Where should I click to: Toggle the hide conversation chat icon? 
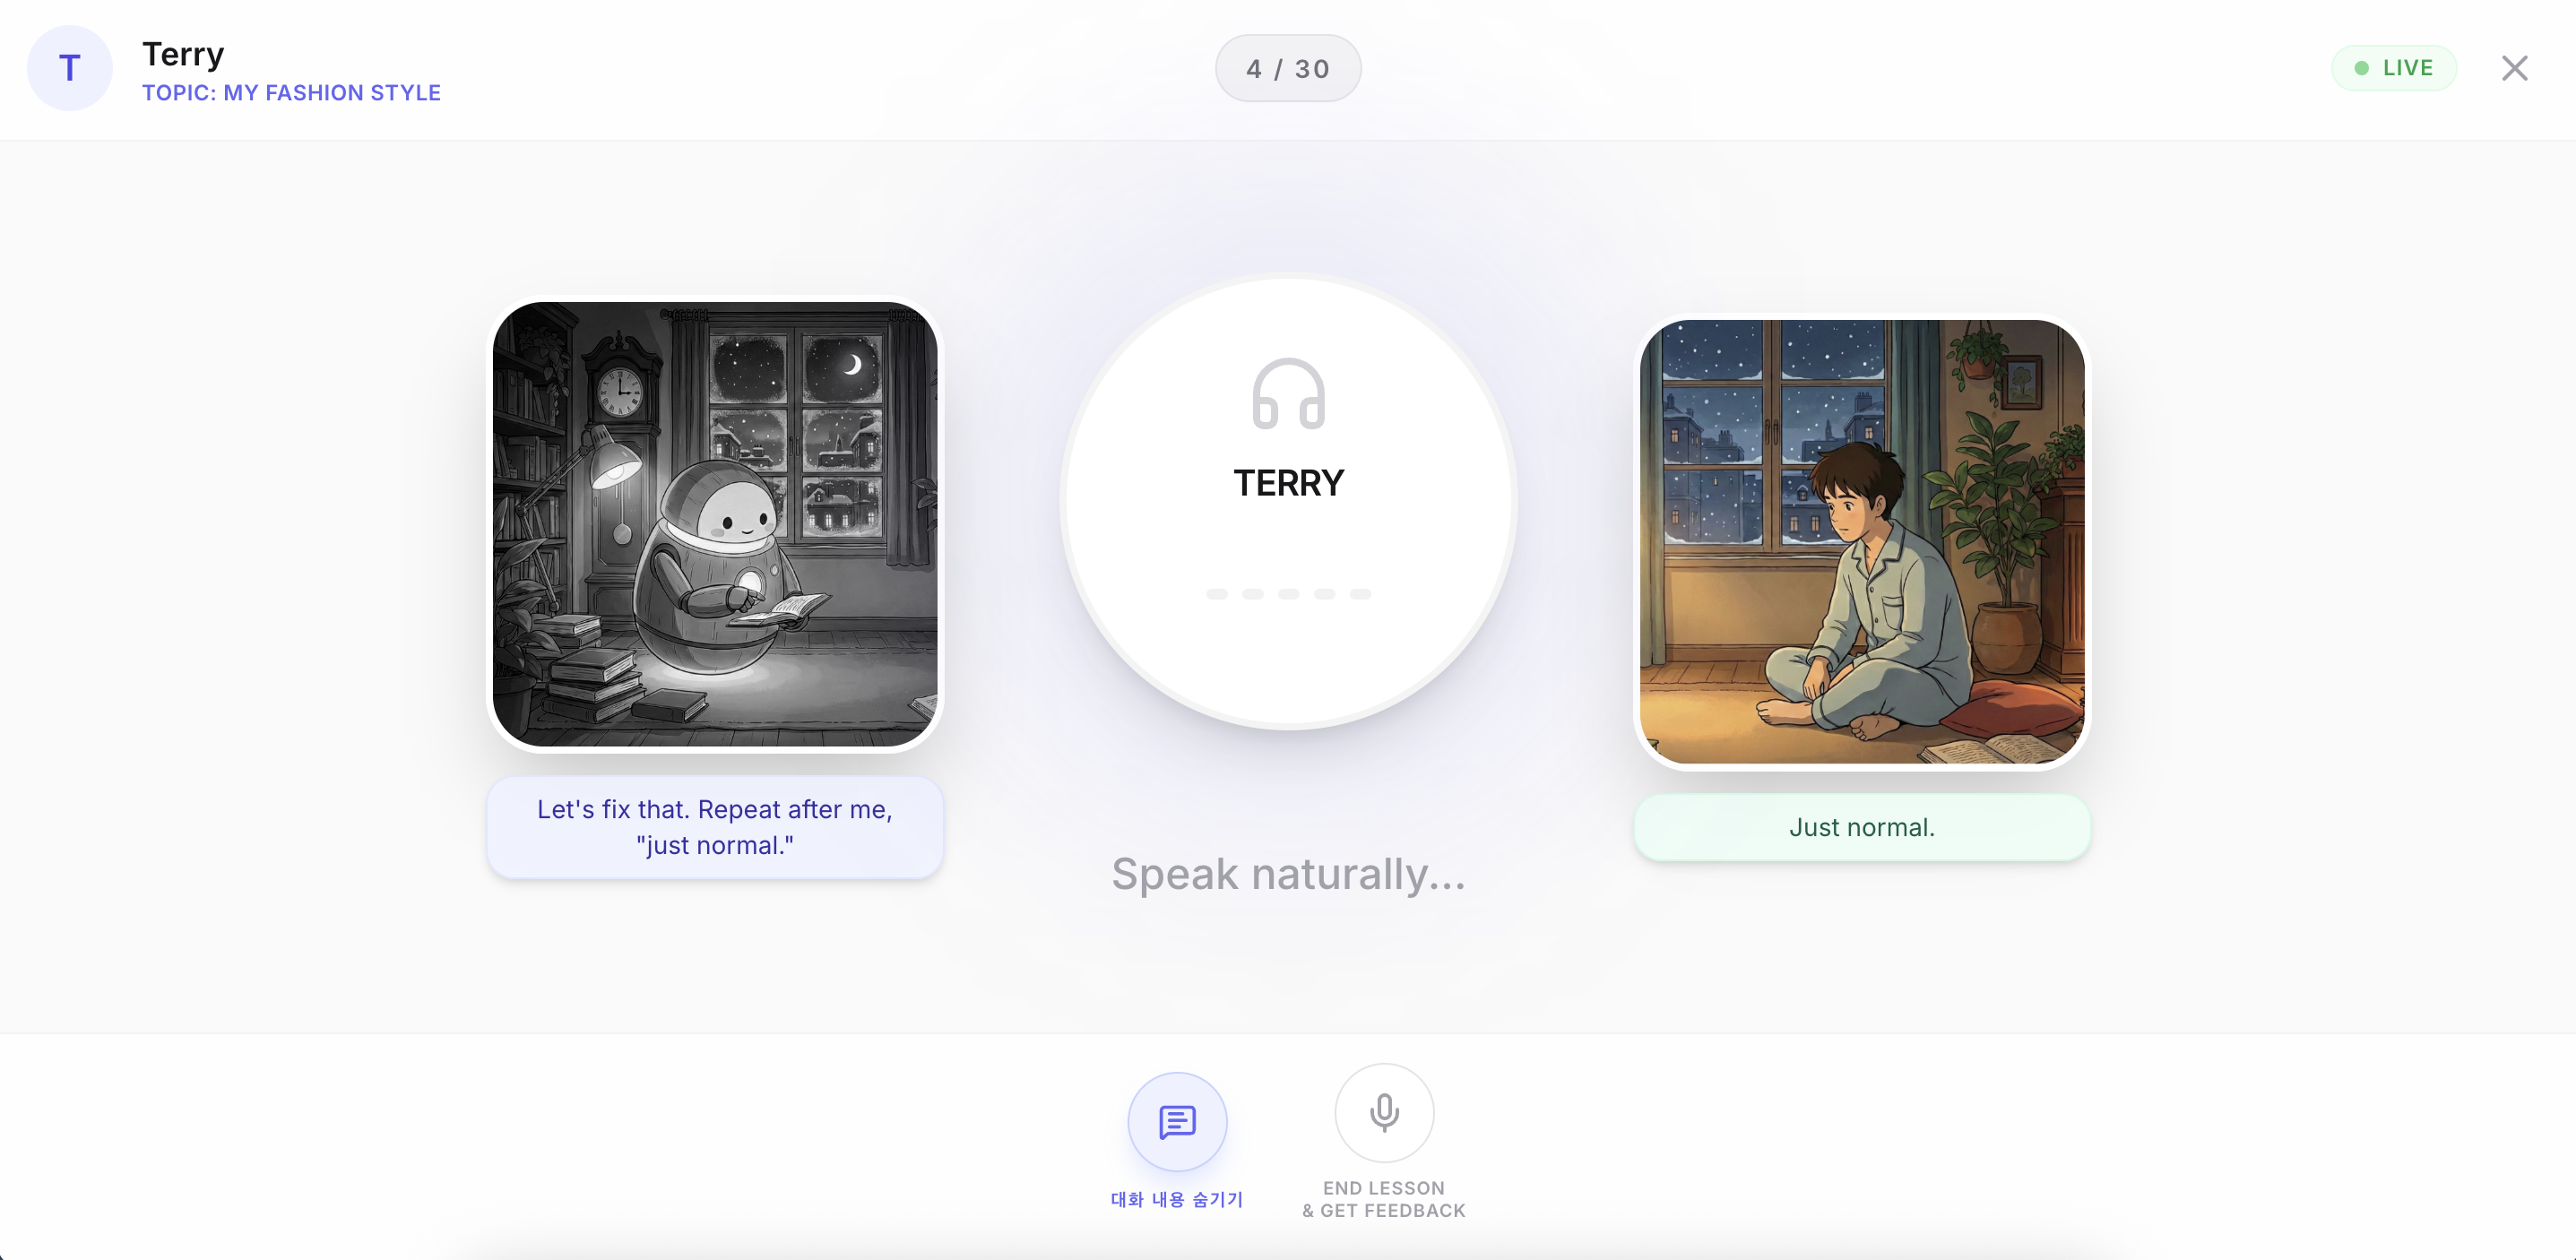1177,1122
